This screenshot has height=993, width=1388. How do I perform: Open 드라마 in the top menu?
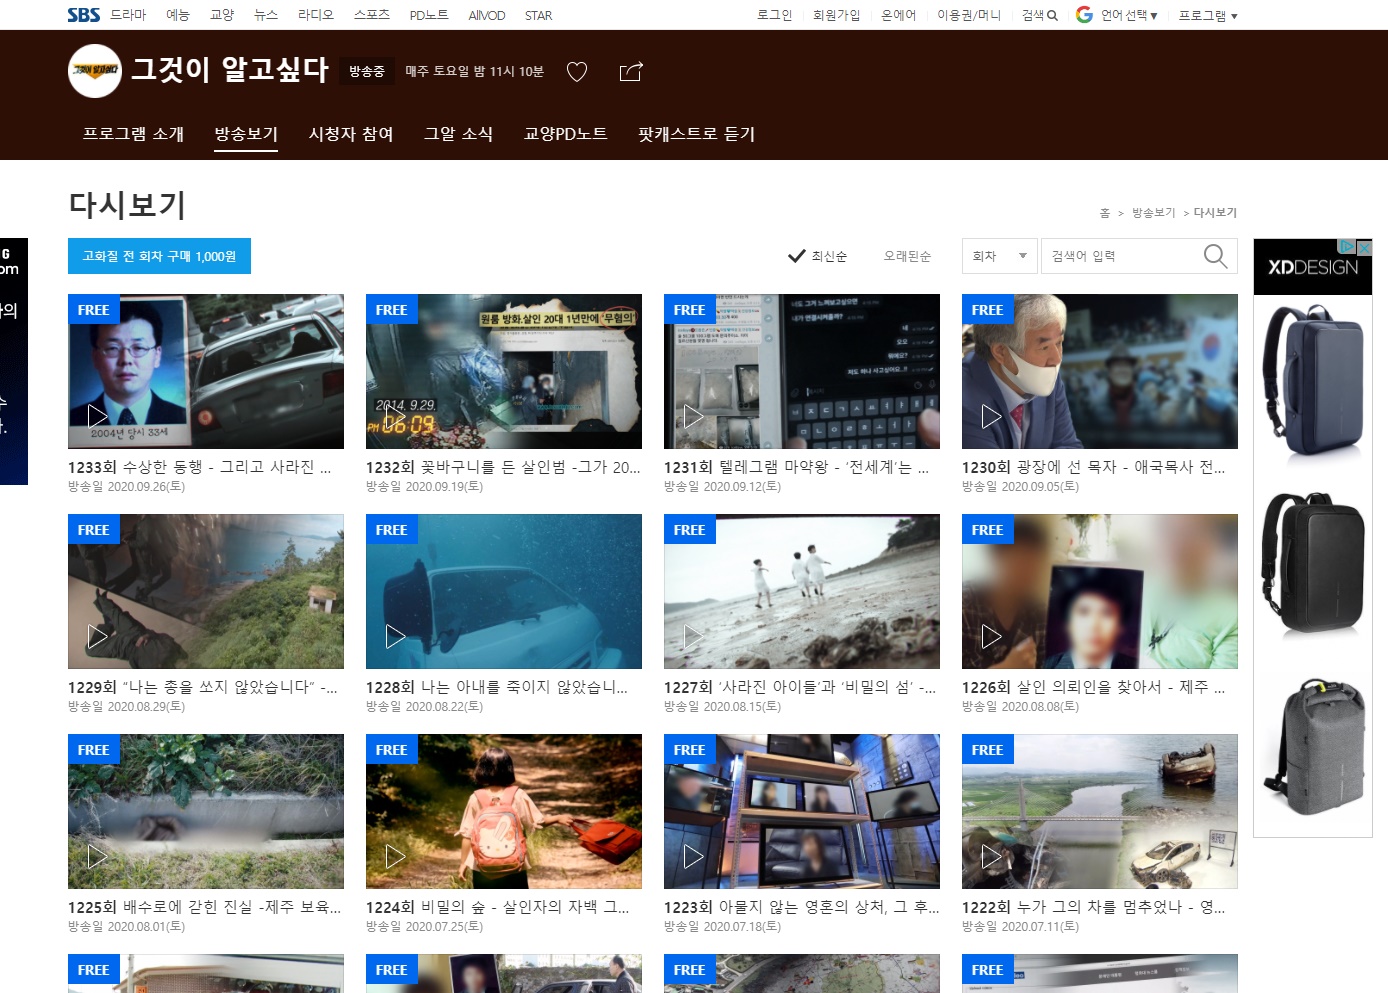point(128,15)
